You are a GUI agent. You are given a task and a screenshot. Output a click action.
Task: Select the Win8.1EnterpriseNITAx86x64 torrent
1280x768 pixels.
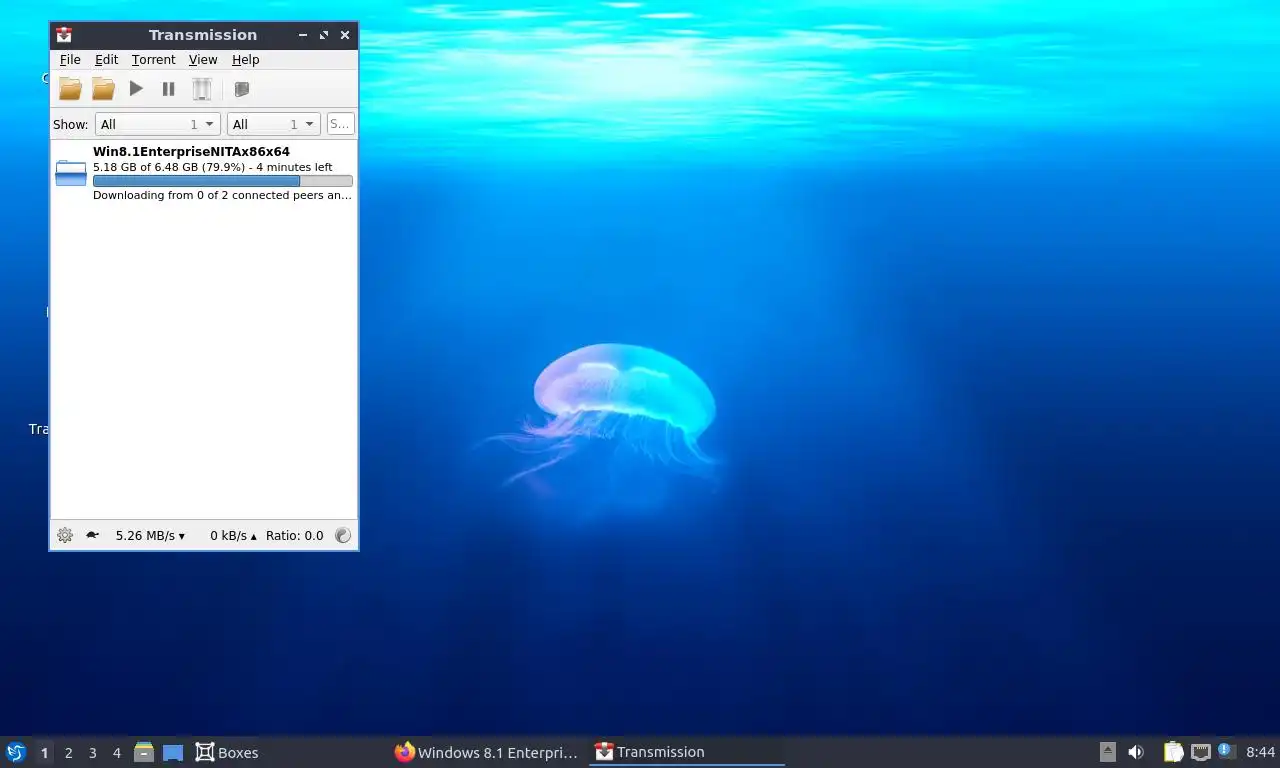click(x=204, y=173)
